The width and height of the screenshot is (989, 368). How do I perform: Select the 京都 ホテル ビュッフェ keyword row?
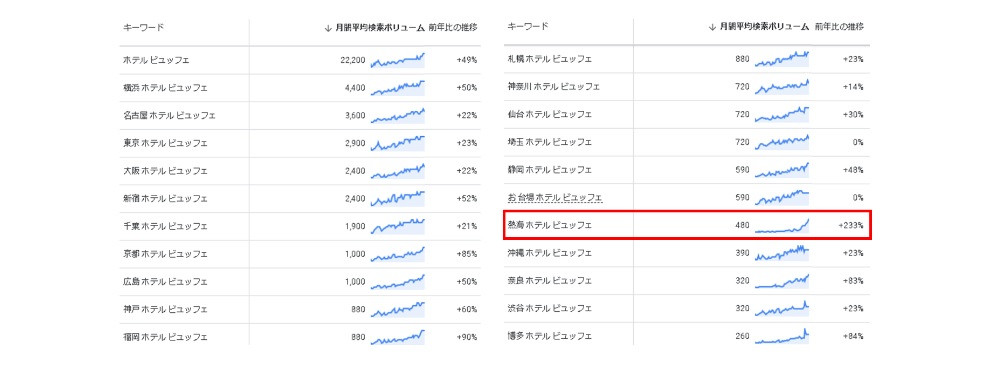300,254
